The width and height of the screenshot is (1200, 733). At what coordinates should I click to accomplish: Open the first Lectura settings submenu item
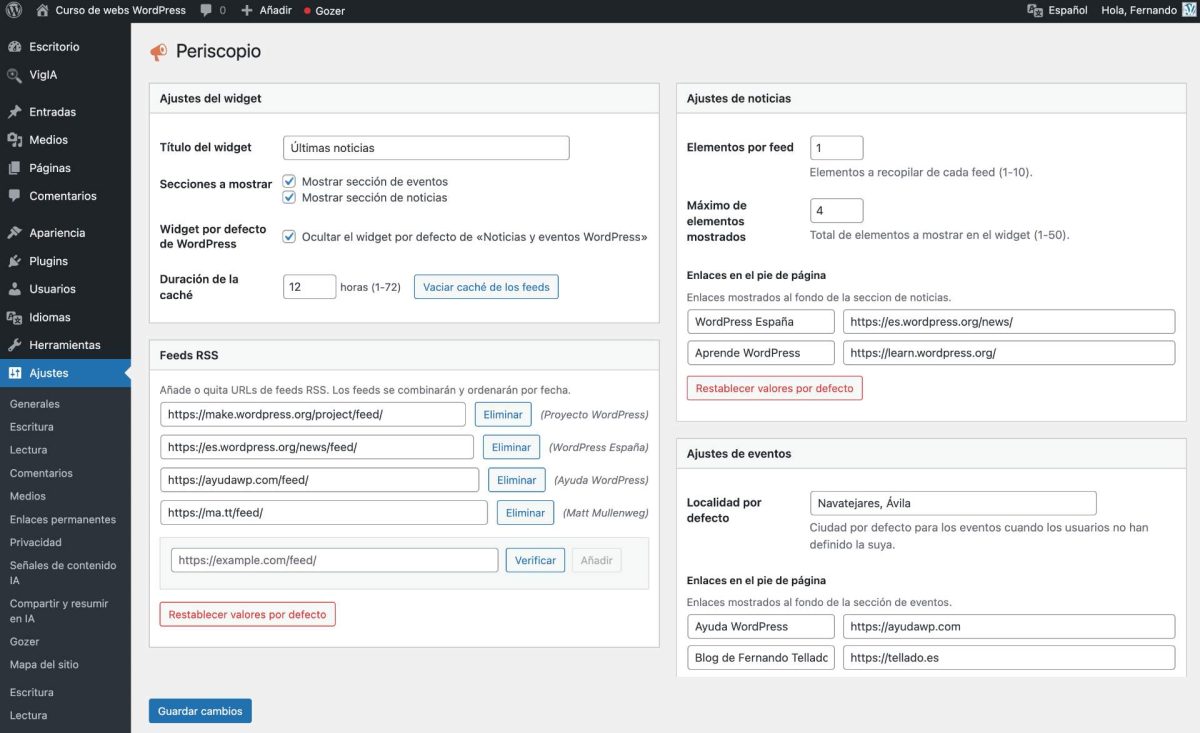(29, 450)
